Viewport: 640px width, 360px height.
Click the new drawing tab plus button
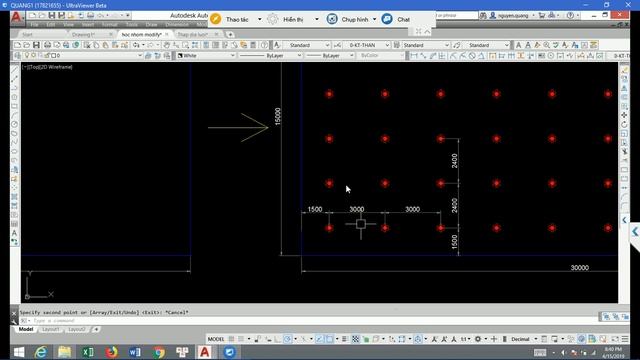tap(230, 35)
